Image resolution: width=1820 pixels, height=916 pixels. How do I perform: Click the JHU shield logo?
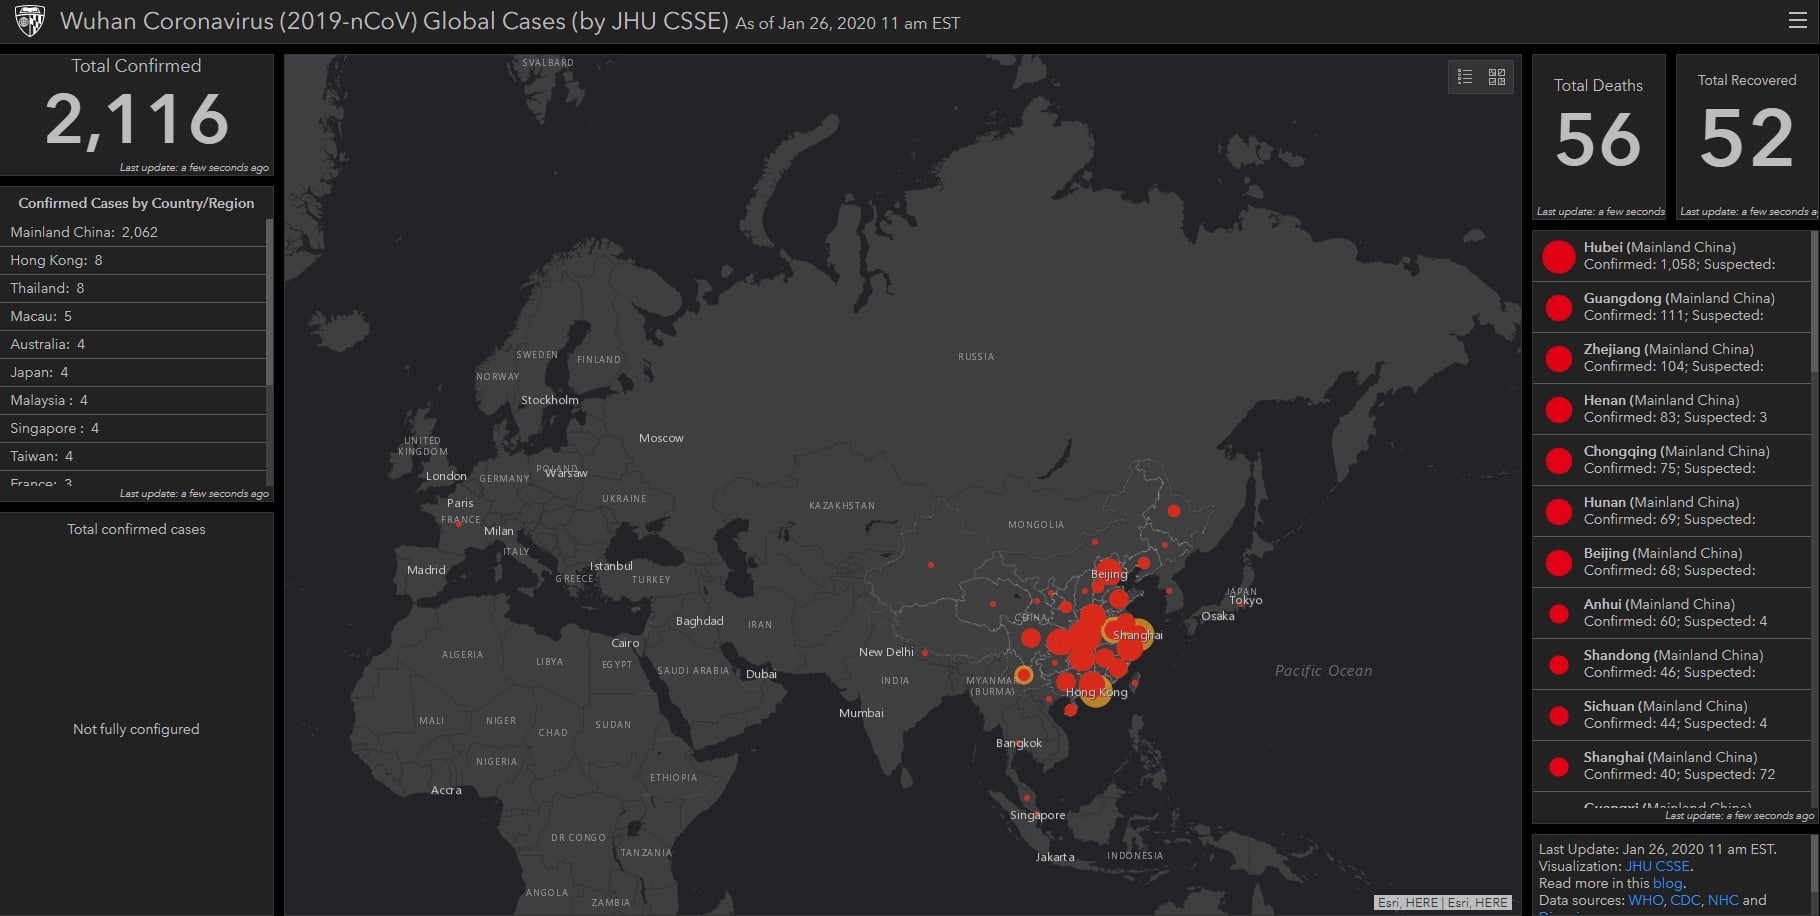[x=30, y=21]
